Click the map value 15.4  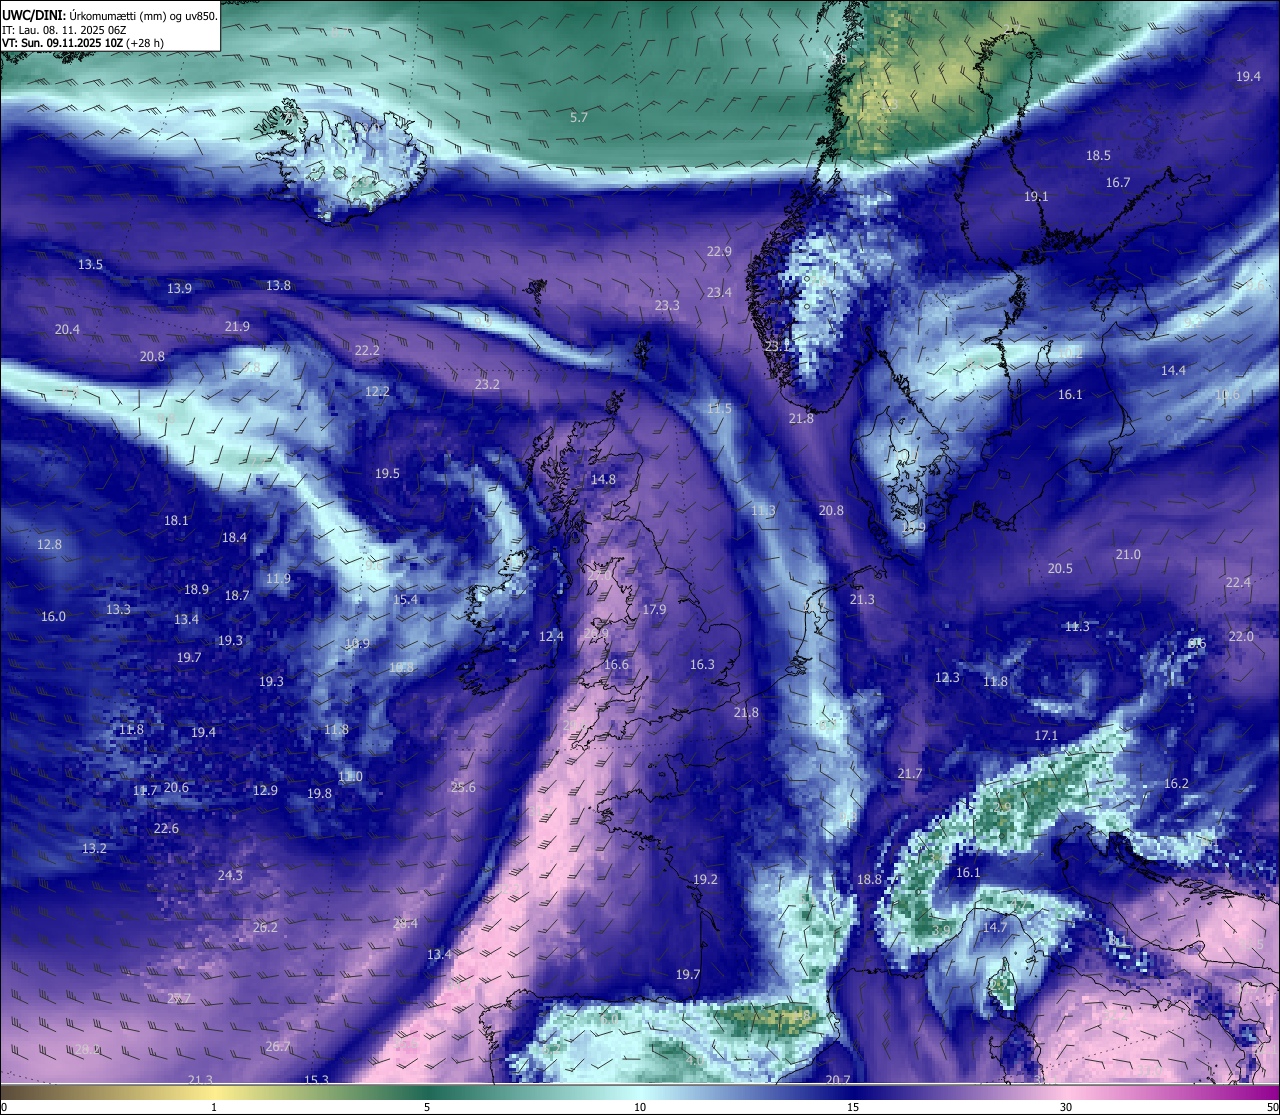pos(405,600)
